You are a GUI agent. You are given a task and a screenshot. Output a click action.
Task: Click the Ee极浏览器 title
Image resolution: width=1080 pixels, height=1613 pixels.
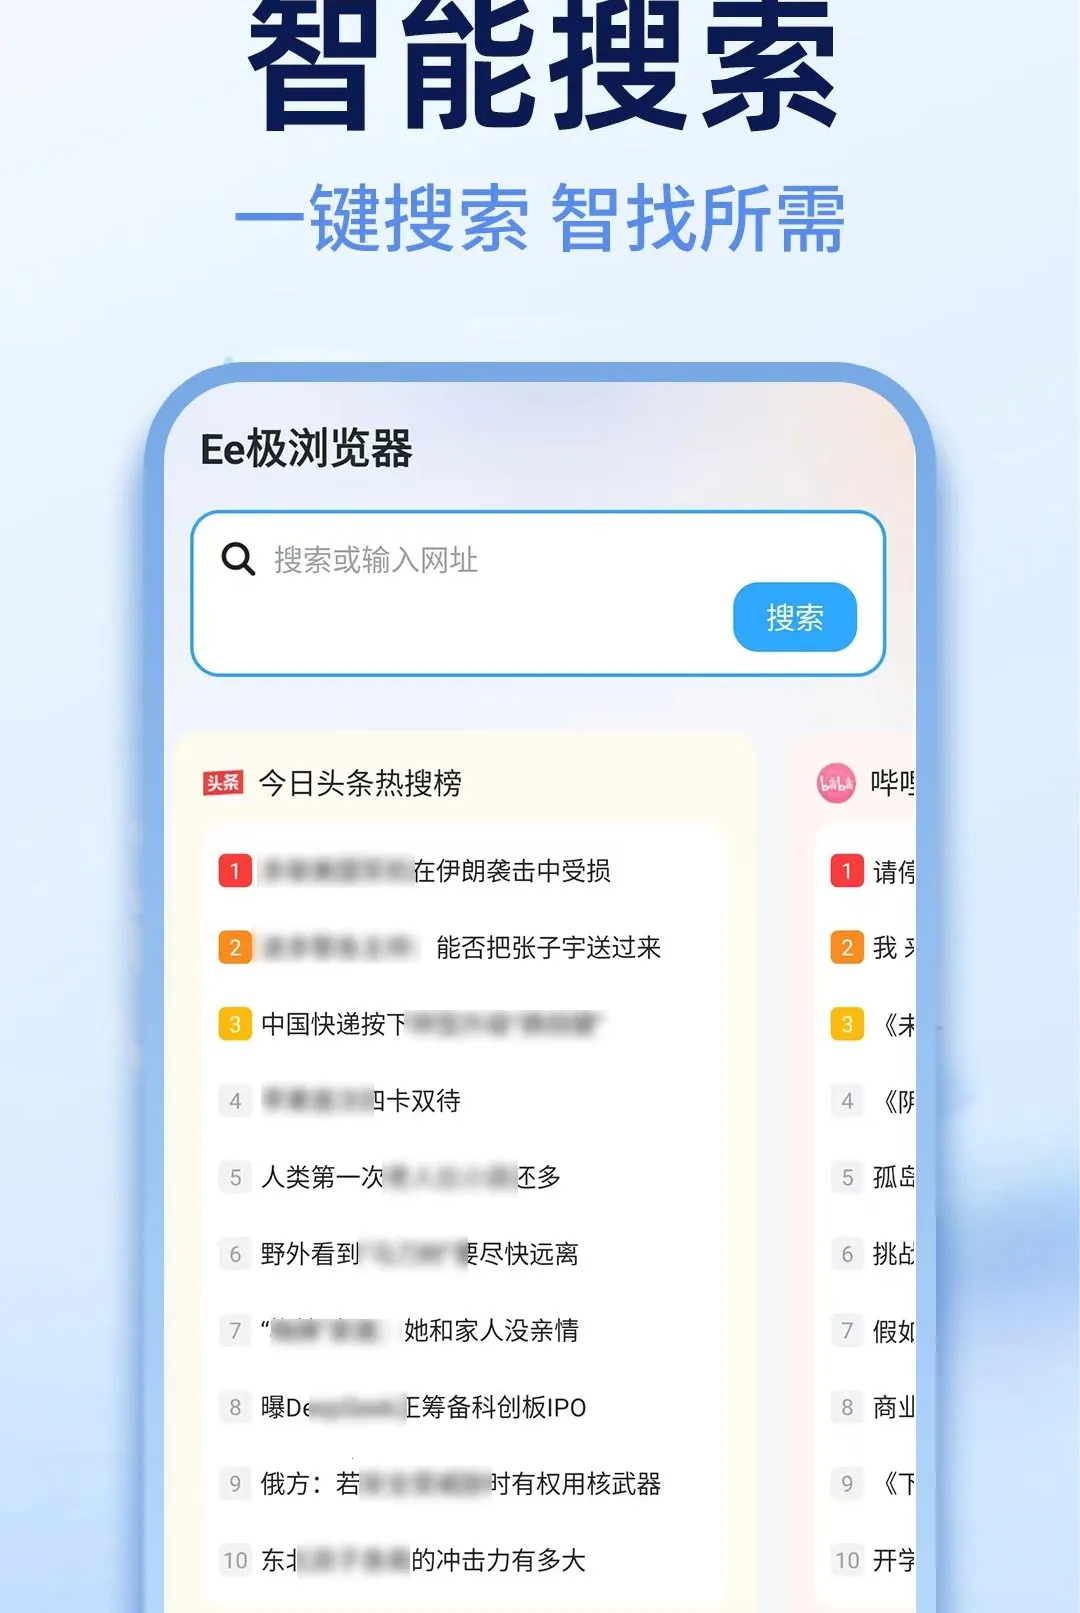[307, 449]
